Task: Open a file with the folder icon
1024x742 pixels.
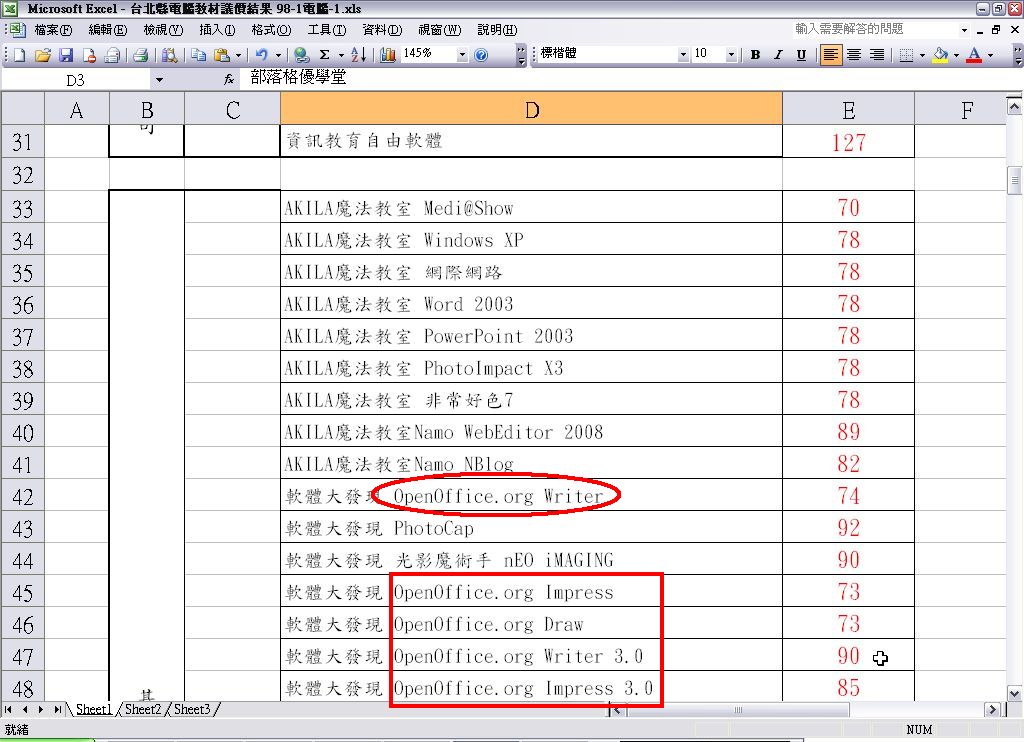Action: click(42, 56)
